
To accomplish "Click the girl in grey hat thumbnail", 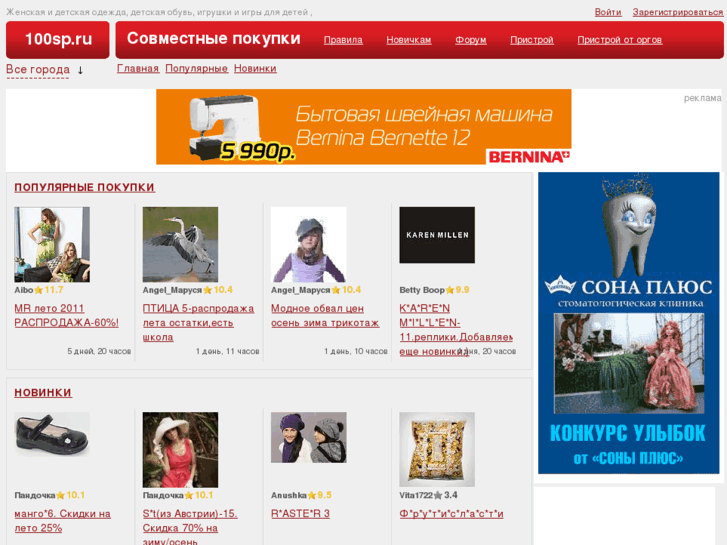I will 309,244.
